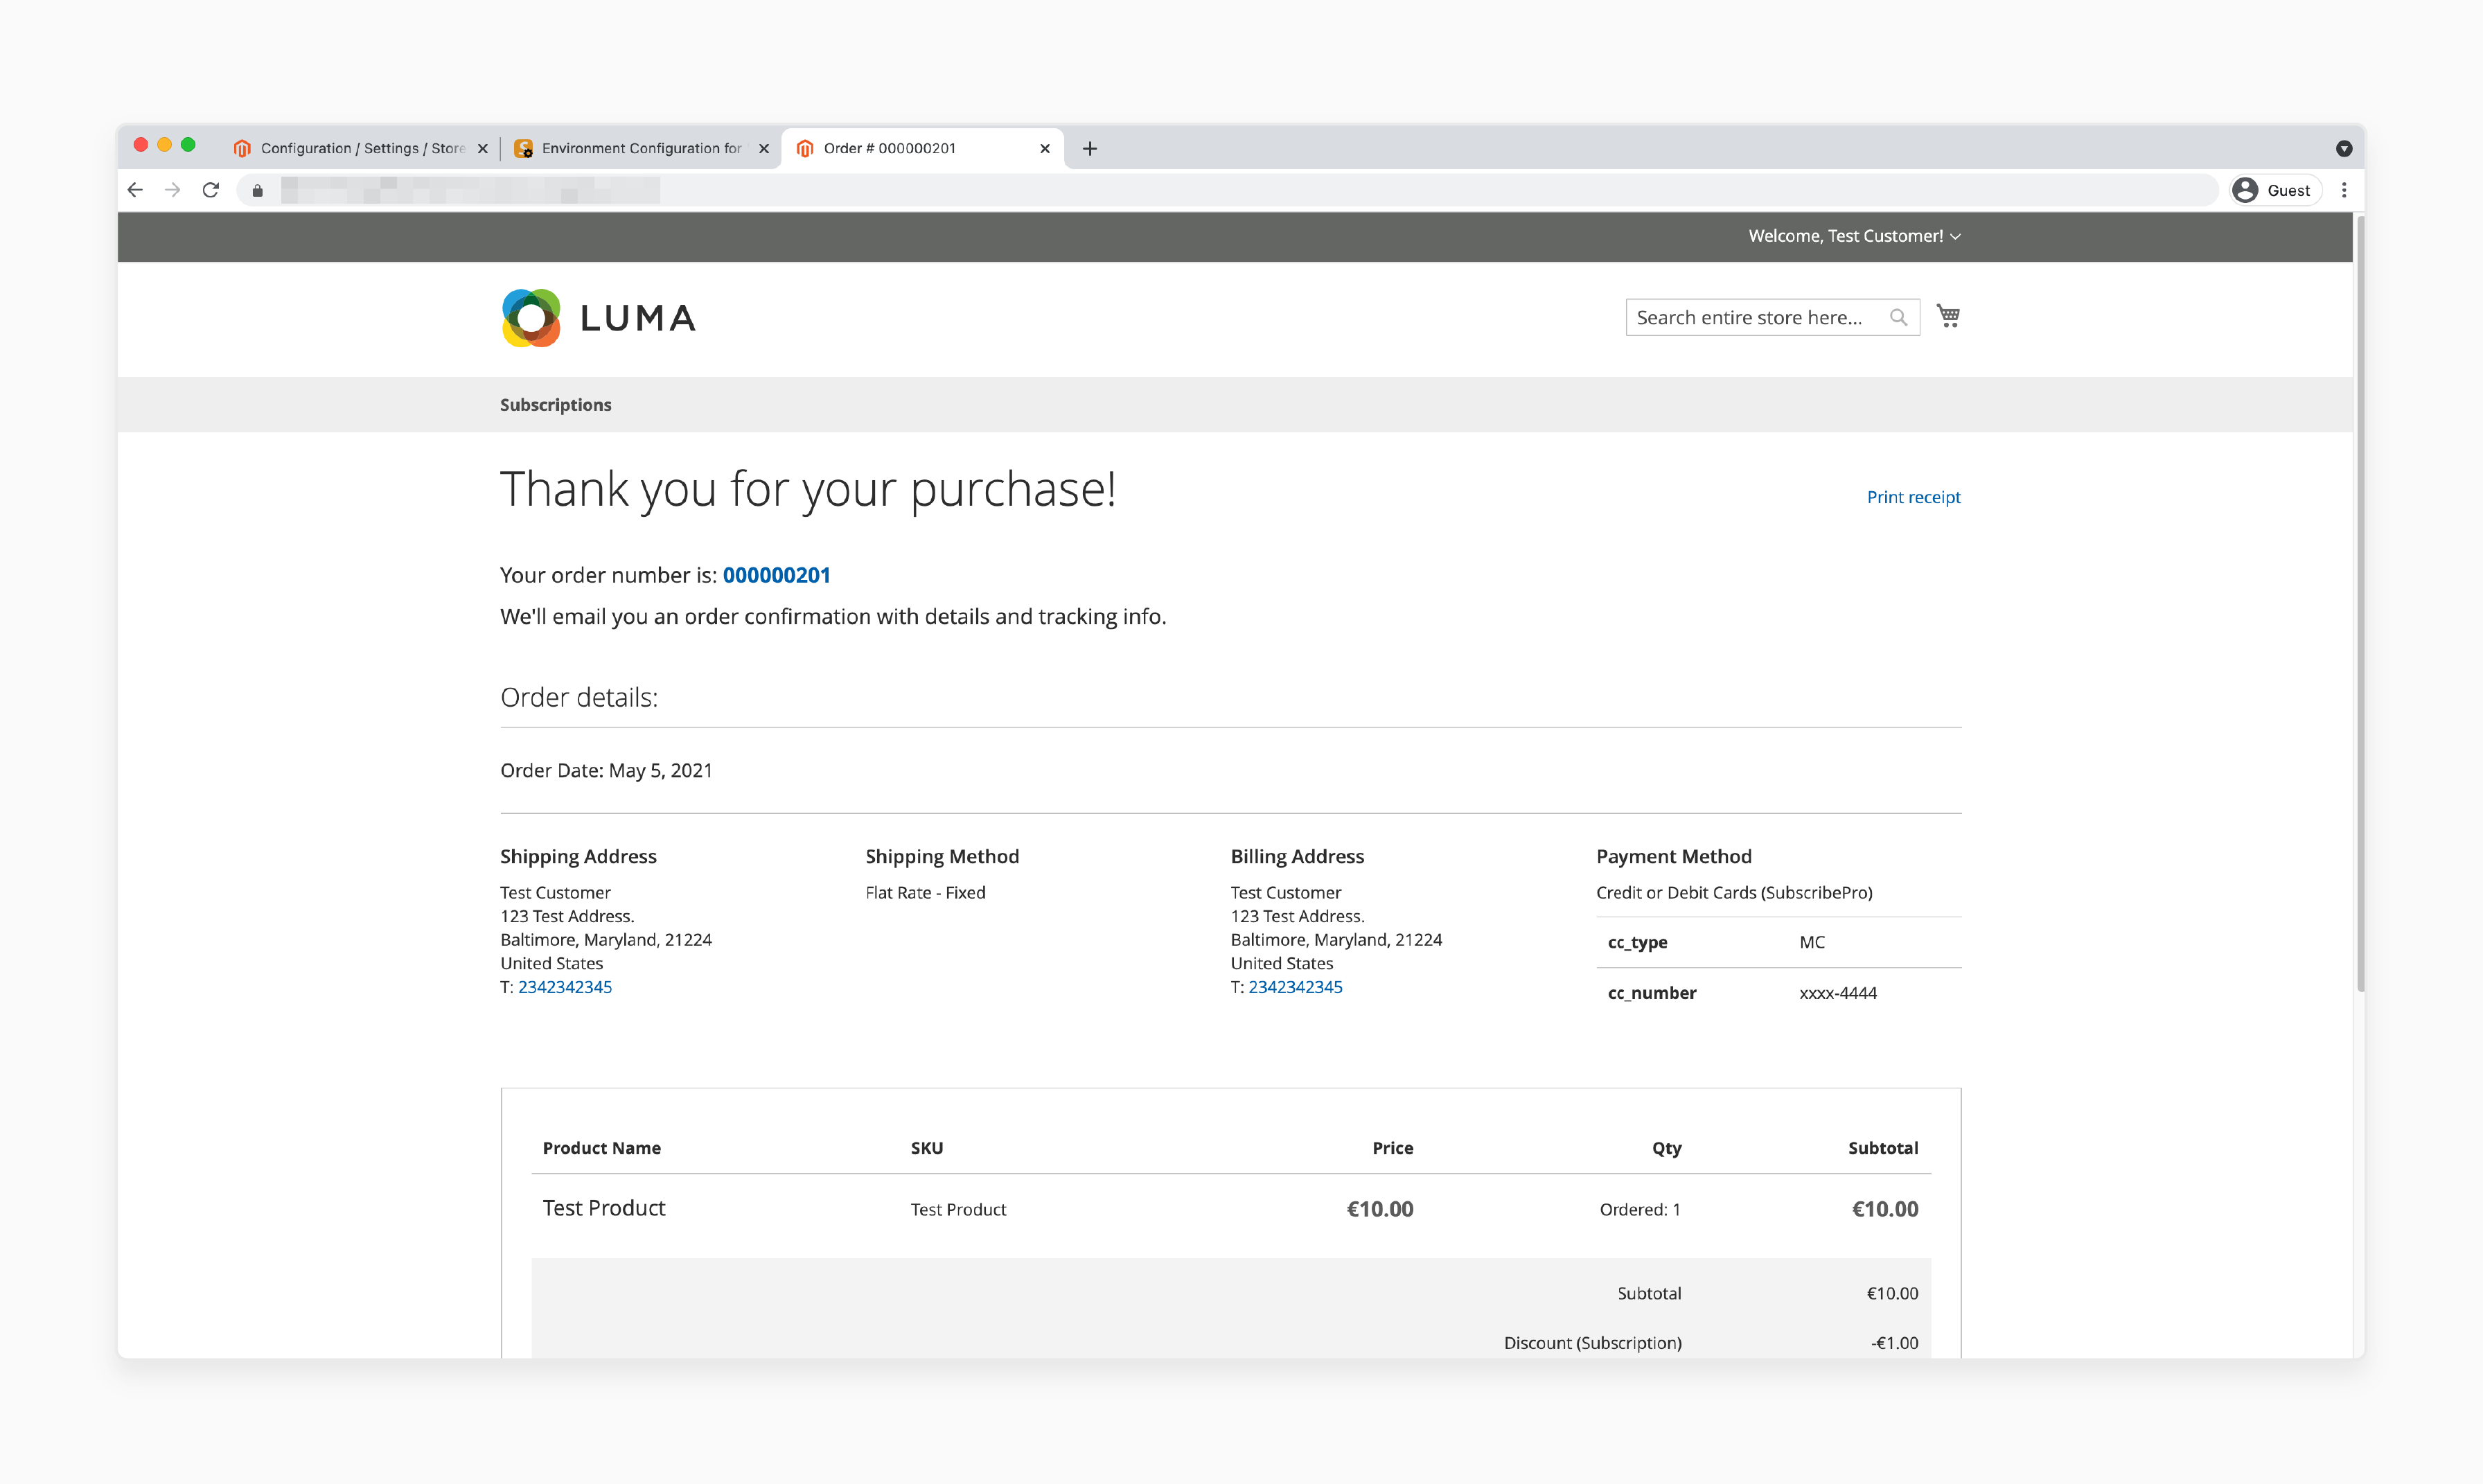The width and height of the screenshot is (2483, 1484).
Task: Click shipping address phone 2342342345
Action: click(564, 986)
